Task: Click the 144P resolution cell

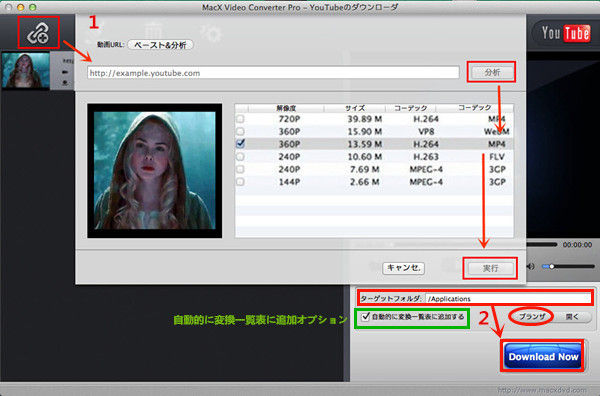Action: click(289, 182)
